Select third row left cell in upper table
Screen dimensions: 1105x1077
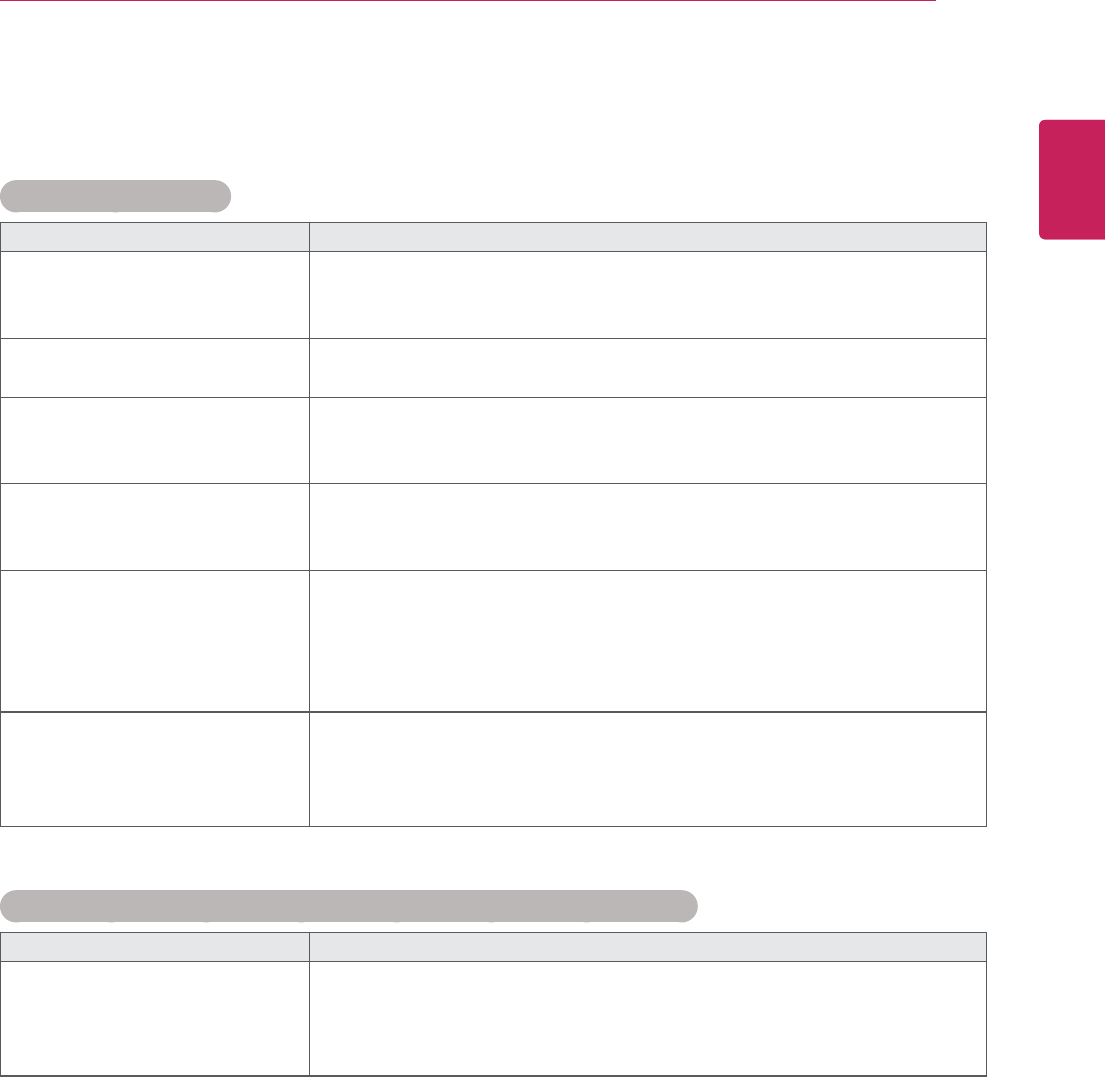(x=155, y=440)
